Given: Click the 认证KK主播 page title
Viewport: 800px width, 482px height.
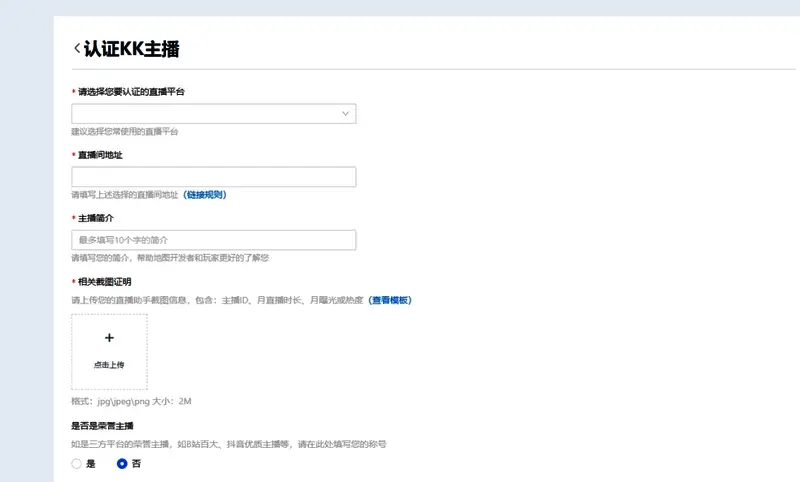Looking at the screenshot, I should tap(132, 49).
